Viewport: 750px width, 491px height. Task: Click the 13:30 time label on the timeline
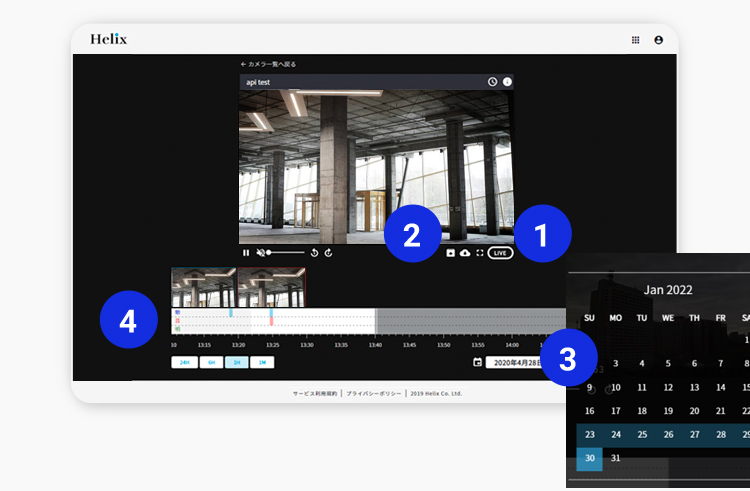(x=307, y=345)
